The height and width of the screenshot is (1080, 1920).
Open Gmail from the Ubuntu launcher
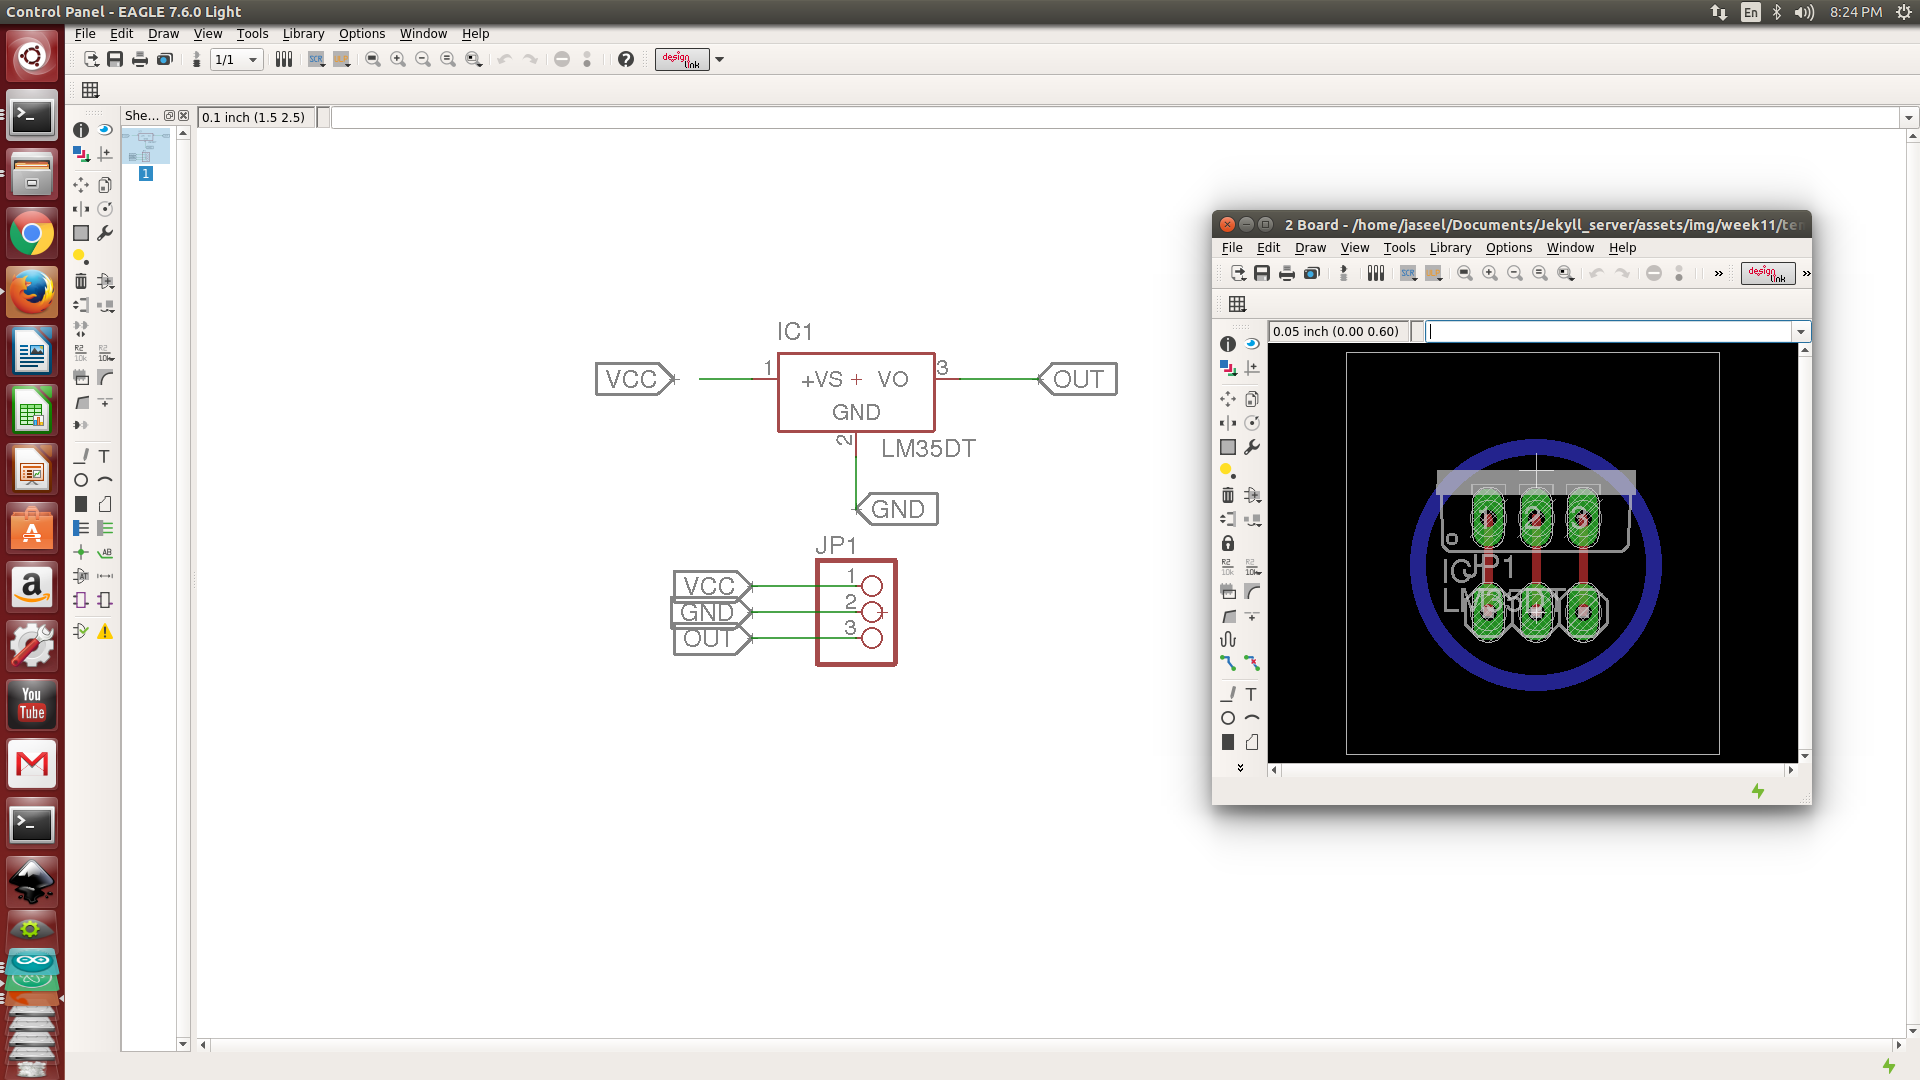tap(32, 764)
